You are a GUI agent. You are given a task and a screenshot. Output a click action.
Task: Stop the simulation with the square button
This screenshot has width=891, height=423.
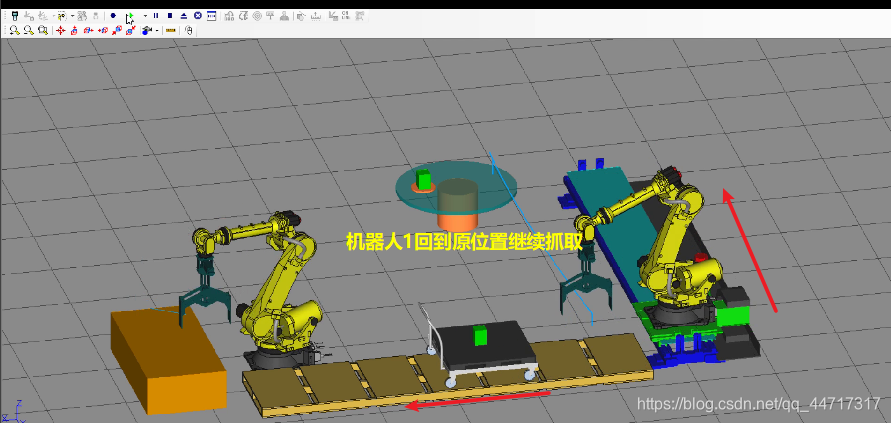(x=170, y=16)
